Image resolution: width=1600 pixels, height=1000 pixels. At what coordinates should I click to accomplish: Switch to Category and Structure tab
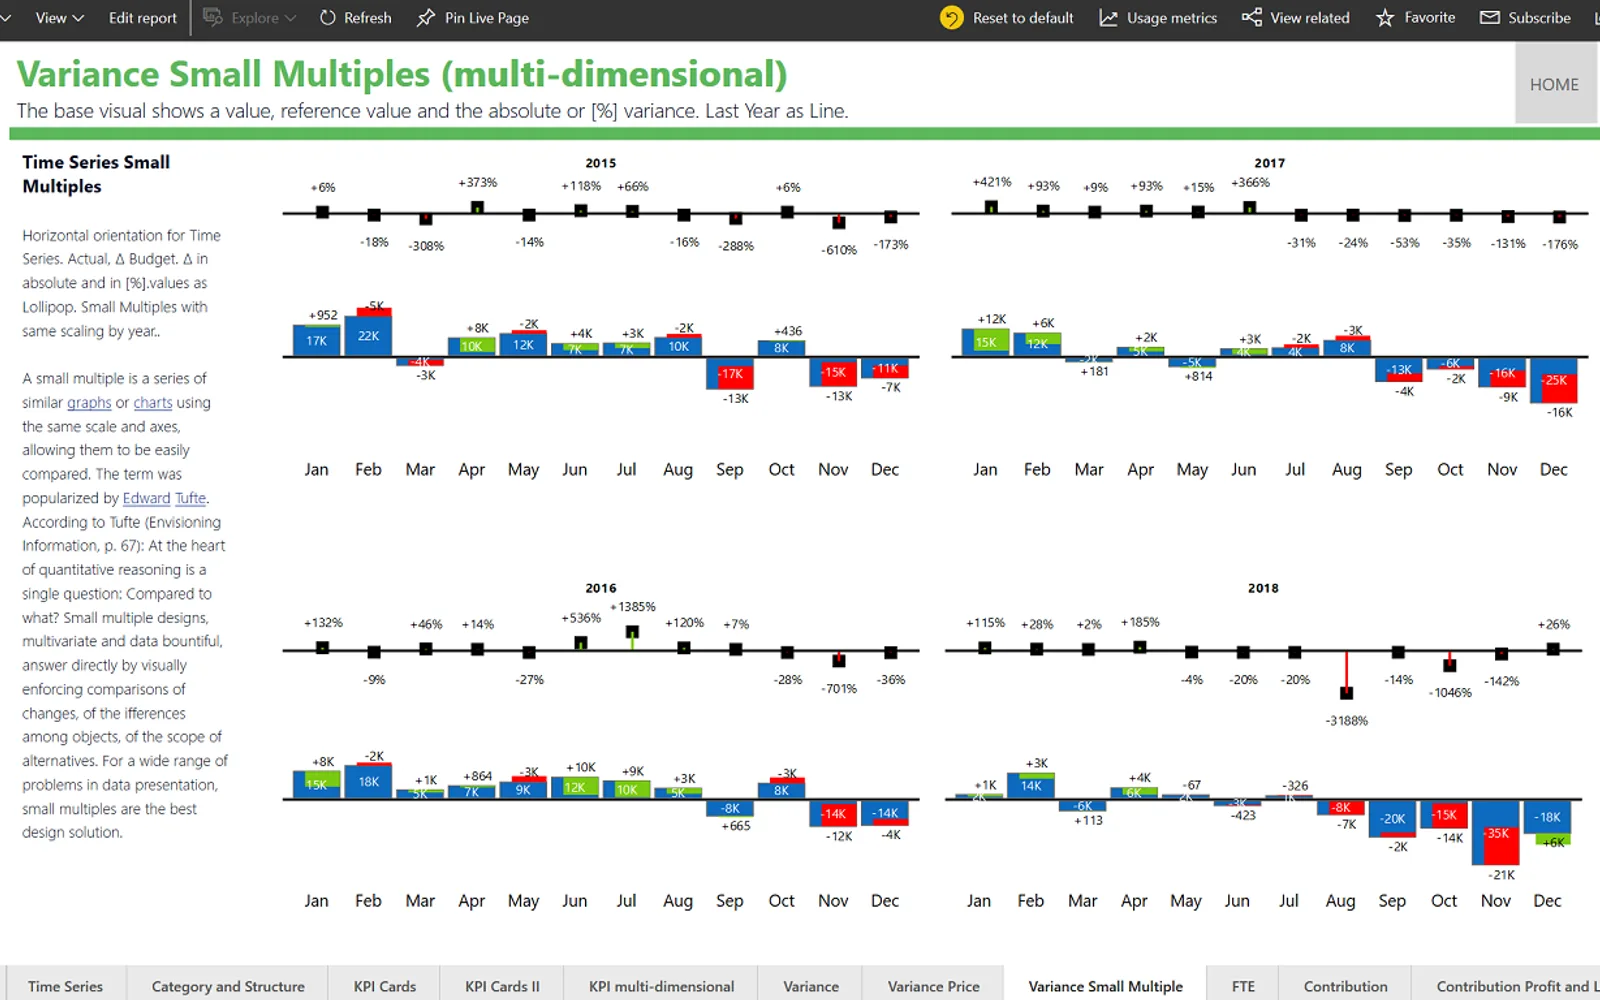[x=228, y=986]
